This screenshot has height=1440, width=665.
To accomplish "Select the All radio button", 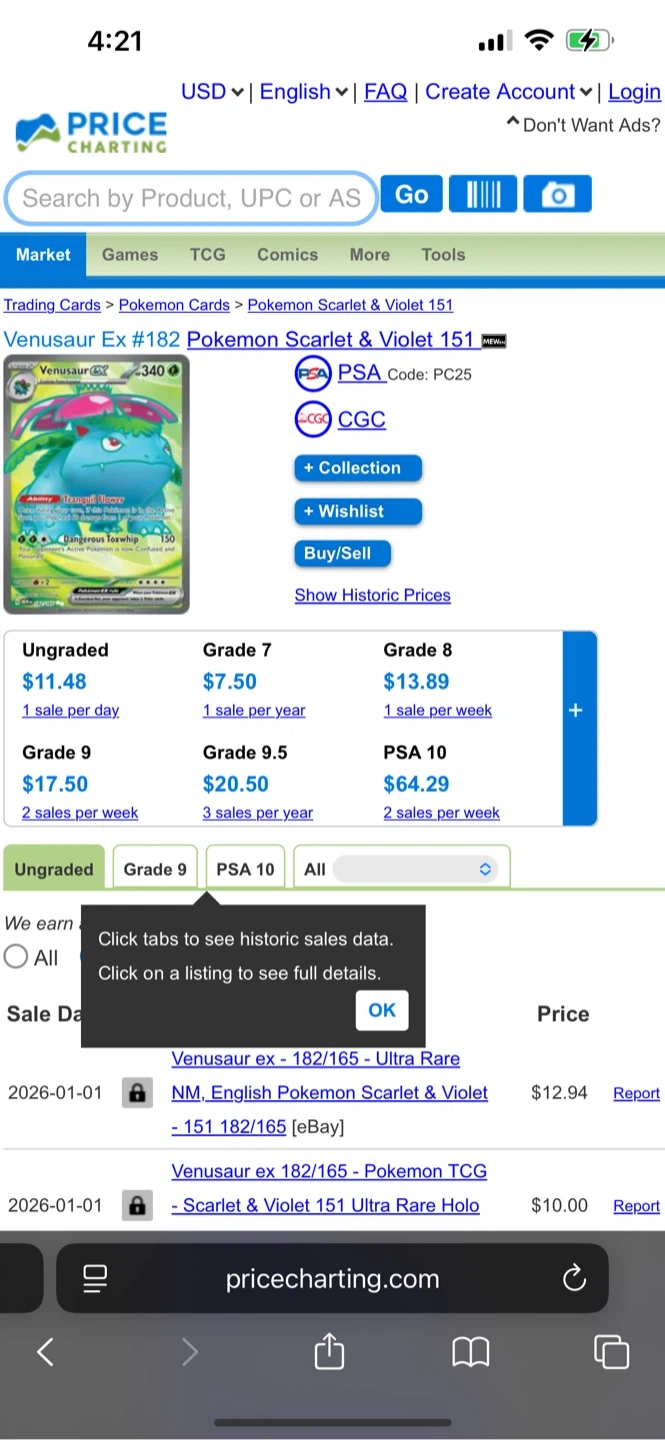I will (x=16, y=957).
